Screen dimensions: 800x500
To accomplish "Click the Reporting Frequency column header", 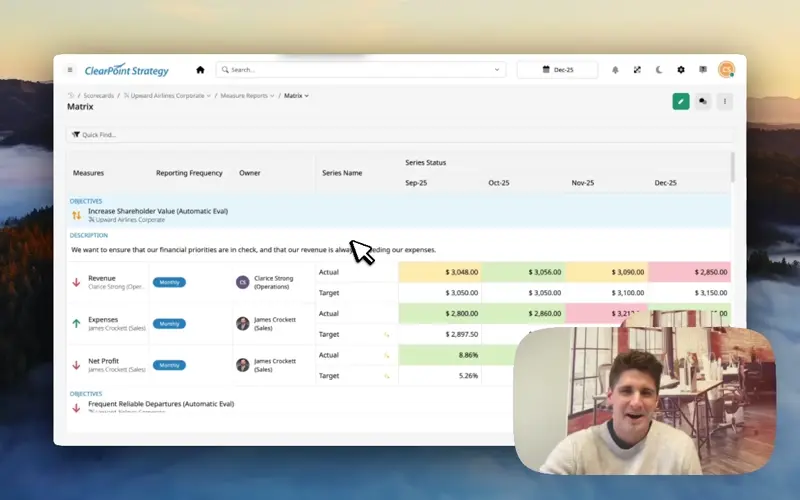I will (189, 173).
